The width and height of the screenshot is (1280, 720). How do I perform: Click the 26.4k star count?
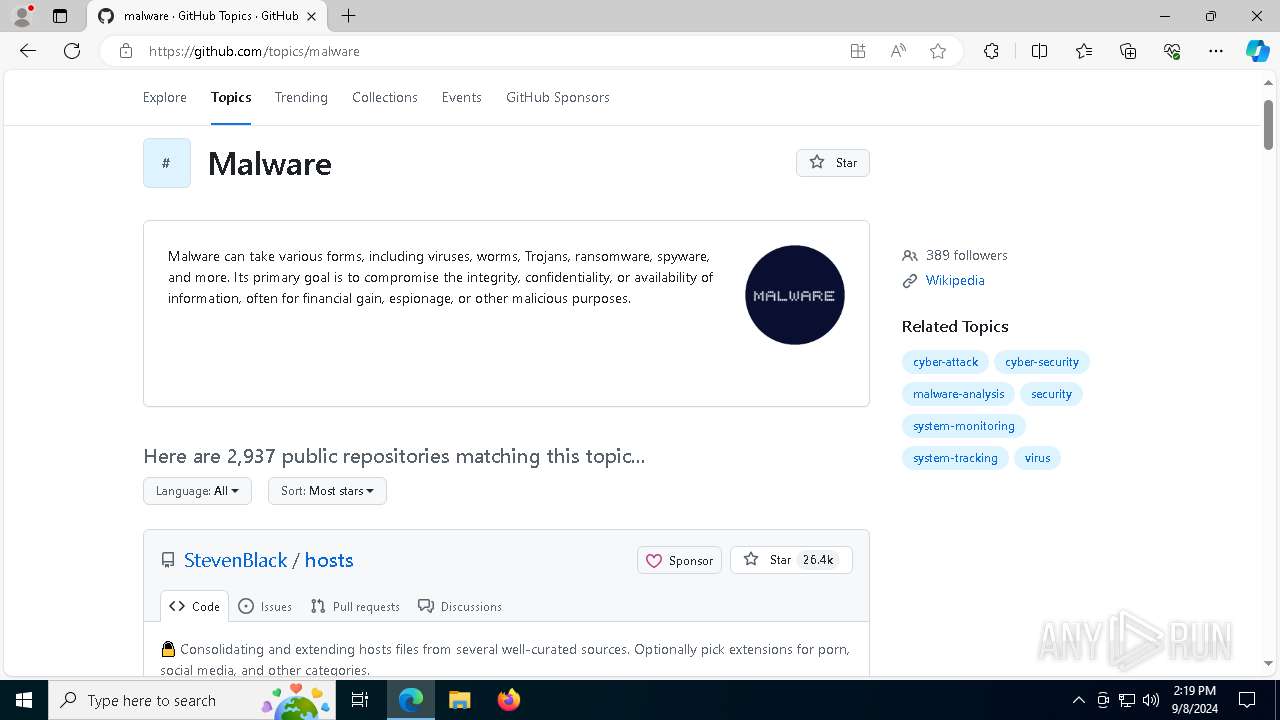818,560
